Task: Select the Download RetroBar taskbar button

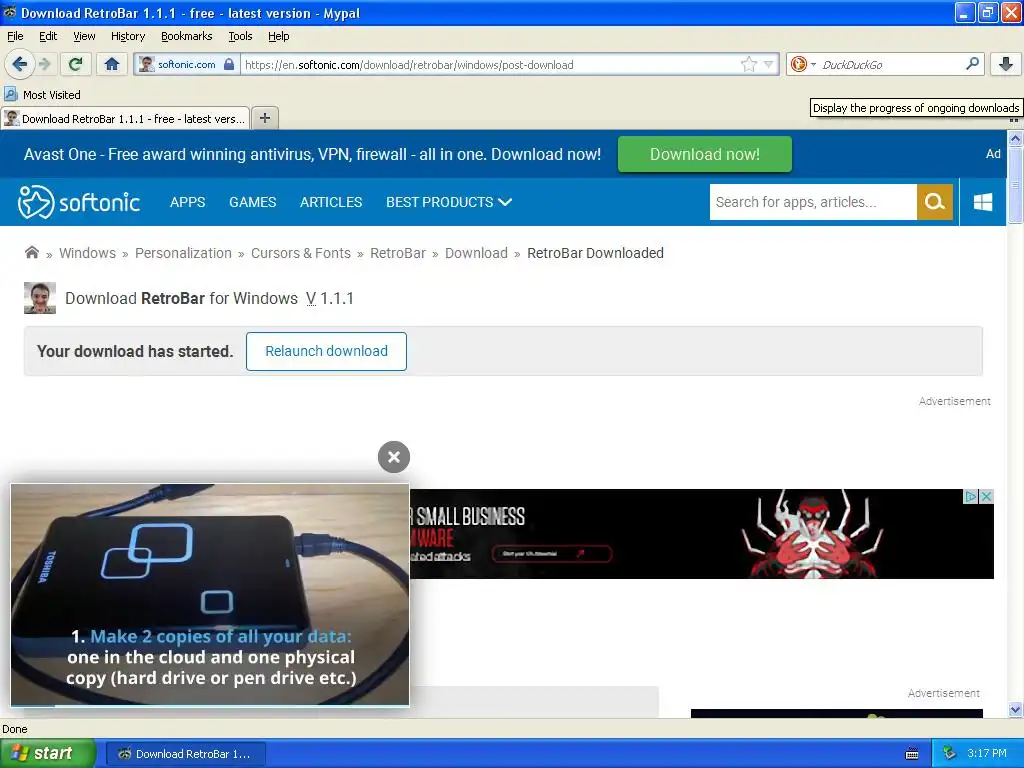Action: tap(185, 754)
